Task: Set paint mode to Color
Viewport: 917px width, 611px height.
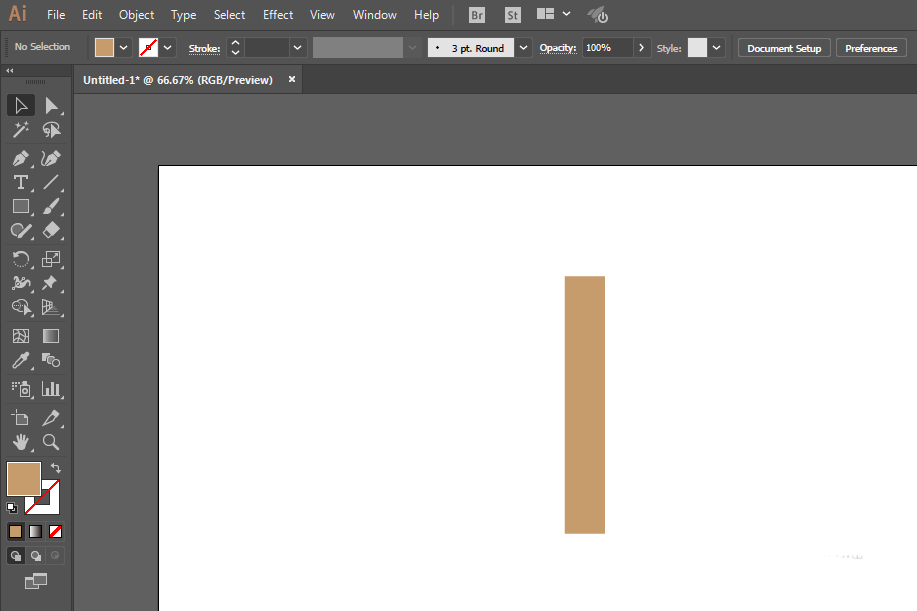Action: coord(16,531)
